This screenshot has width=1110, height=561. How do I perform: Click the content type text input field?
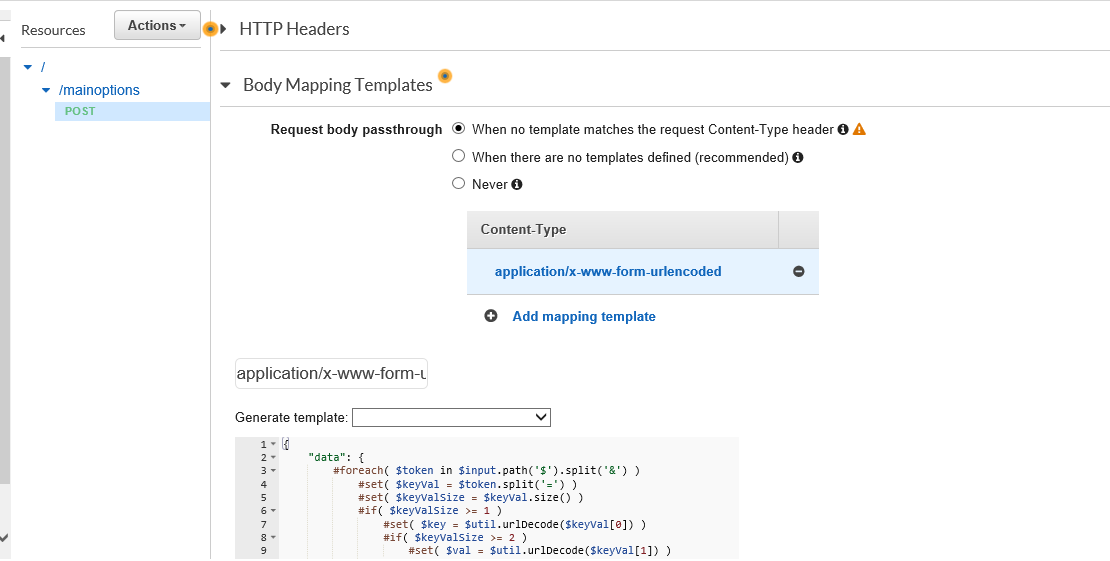(331, 374)
